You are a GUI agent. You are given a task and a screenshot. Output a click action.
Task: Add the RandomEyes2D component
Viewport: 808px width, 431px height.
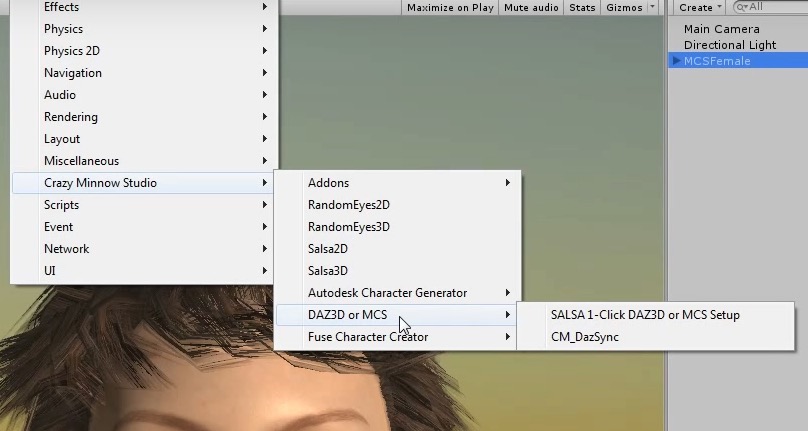tap(397, 205)
